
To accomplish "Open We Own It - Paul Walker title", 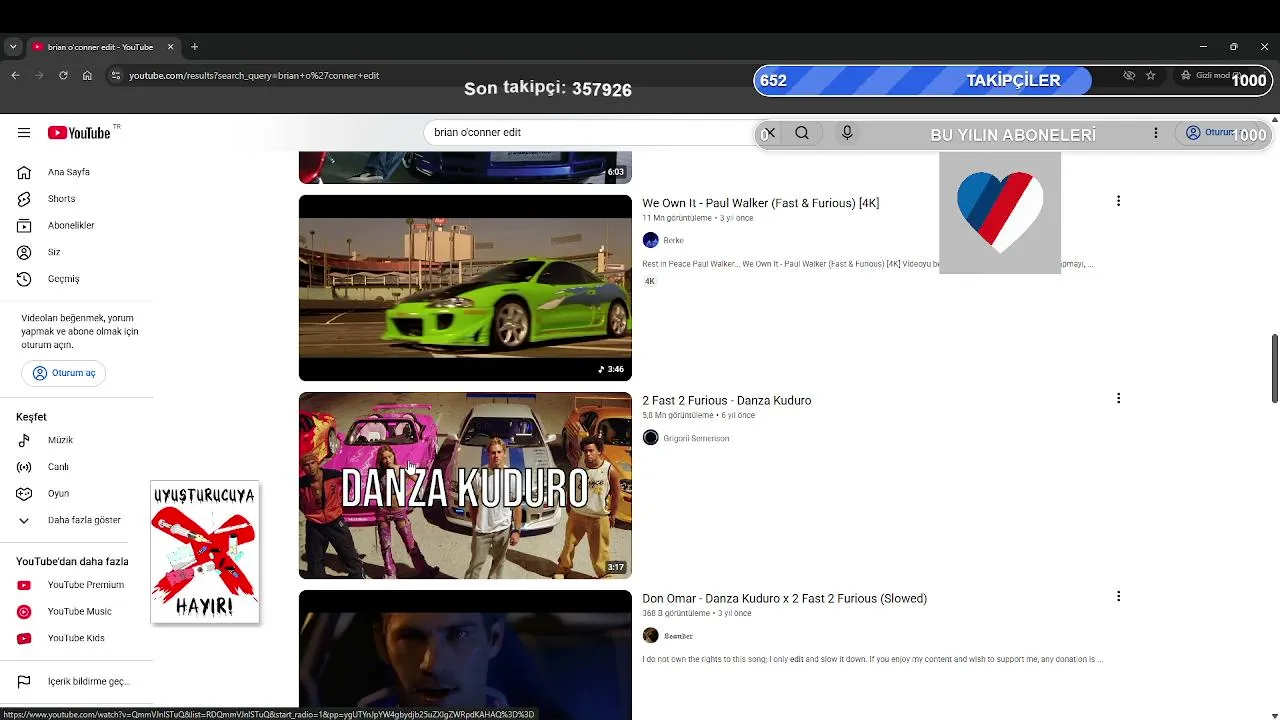I will (x=760, y=203).
